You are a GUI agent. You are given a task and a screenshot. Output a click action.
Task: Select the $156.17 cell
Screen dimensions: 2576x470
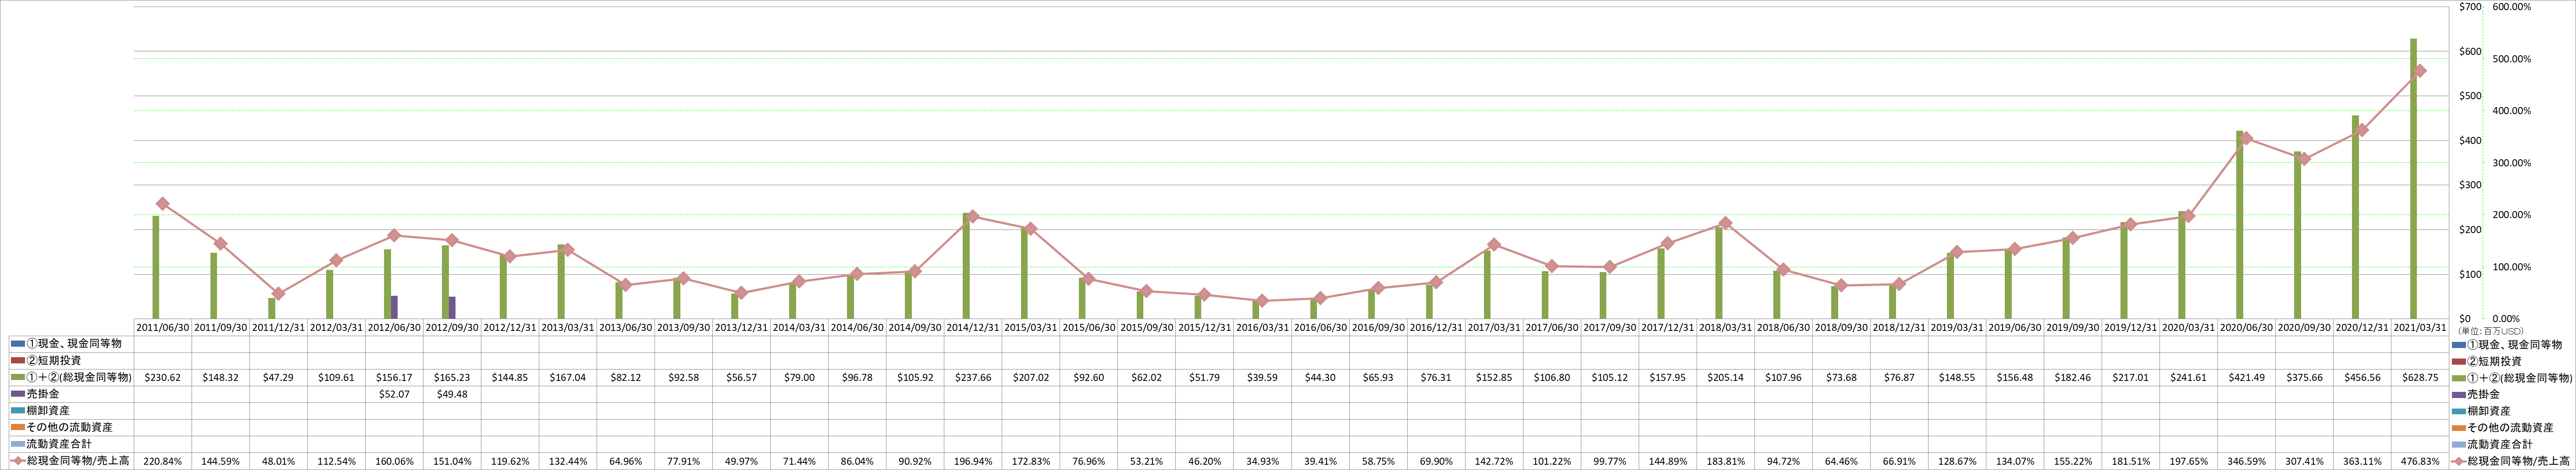(x=394, y=378)
